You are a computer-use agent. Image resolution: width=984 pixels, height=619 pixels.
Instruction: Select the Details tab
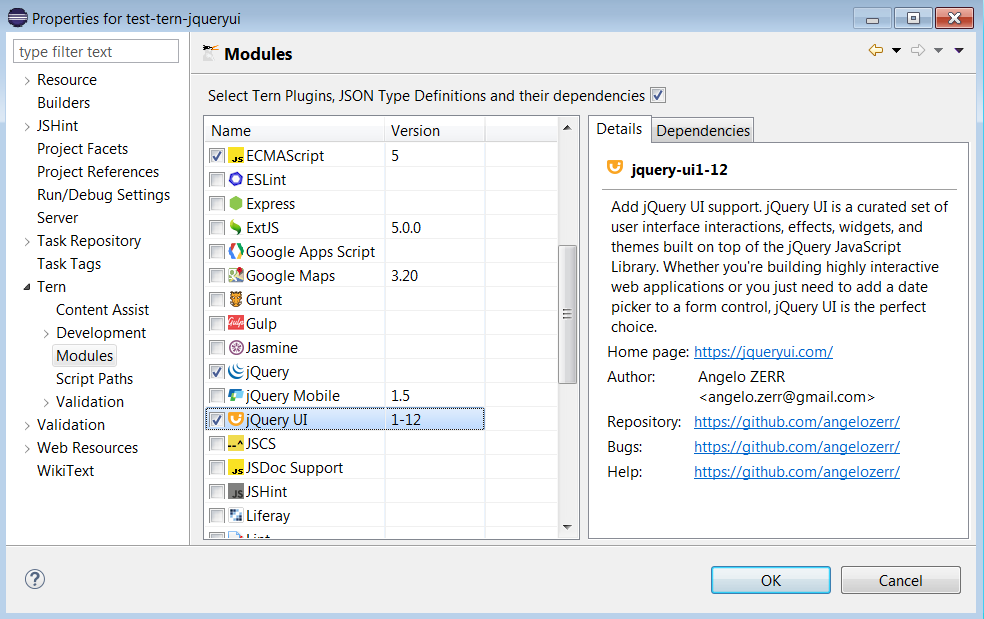point(620,129)
